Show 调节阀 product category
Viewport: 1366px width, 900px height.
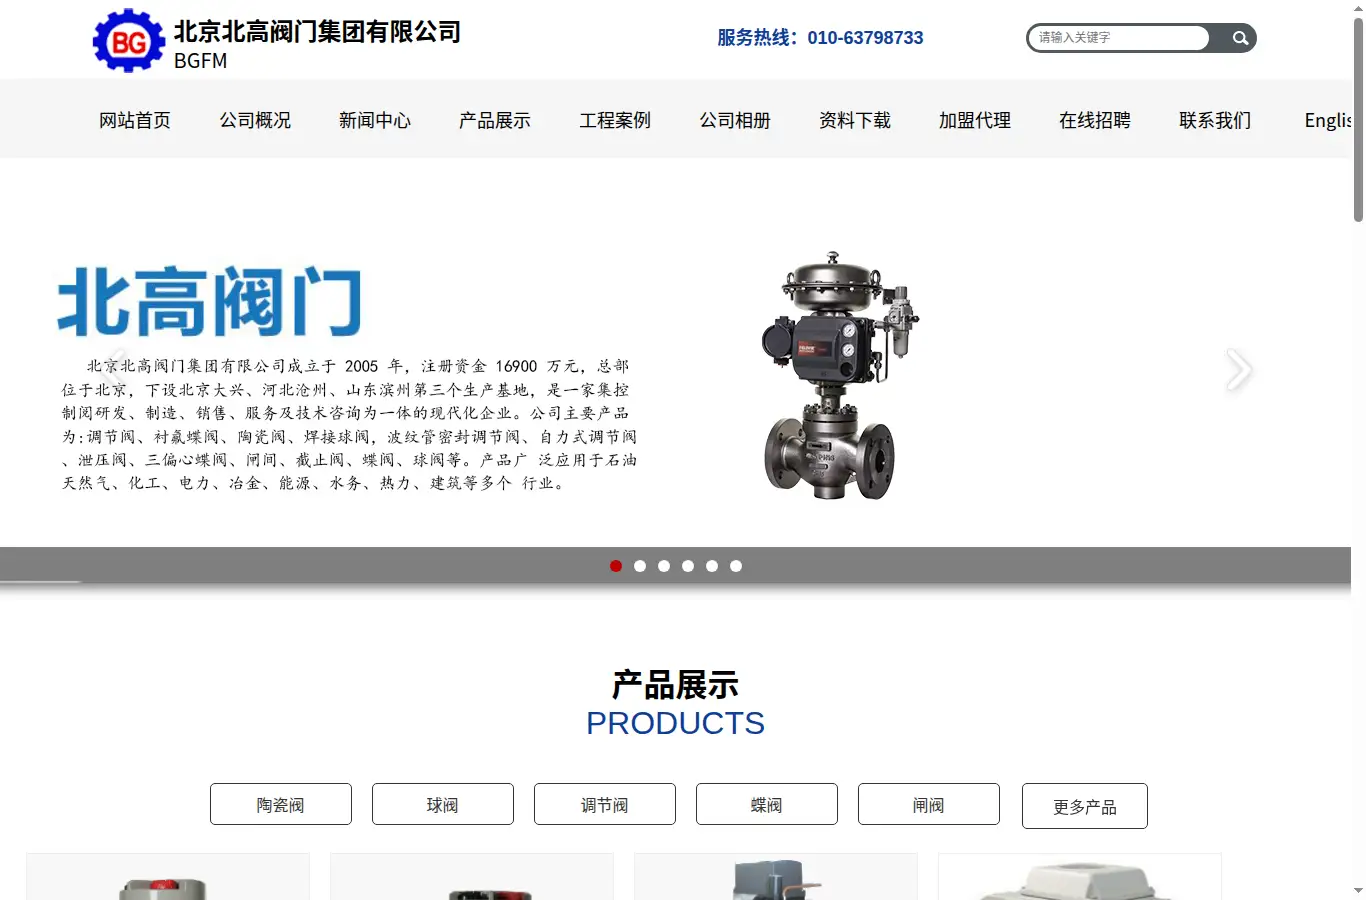tap(605, 804)
